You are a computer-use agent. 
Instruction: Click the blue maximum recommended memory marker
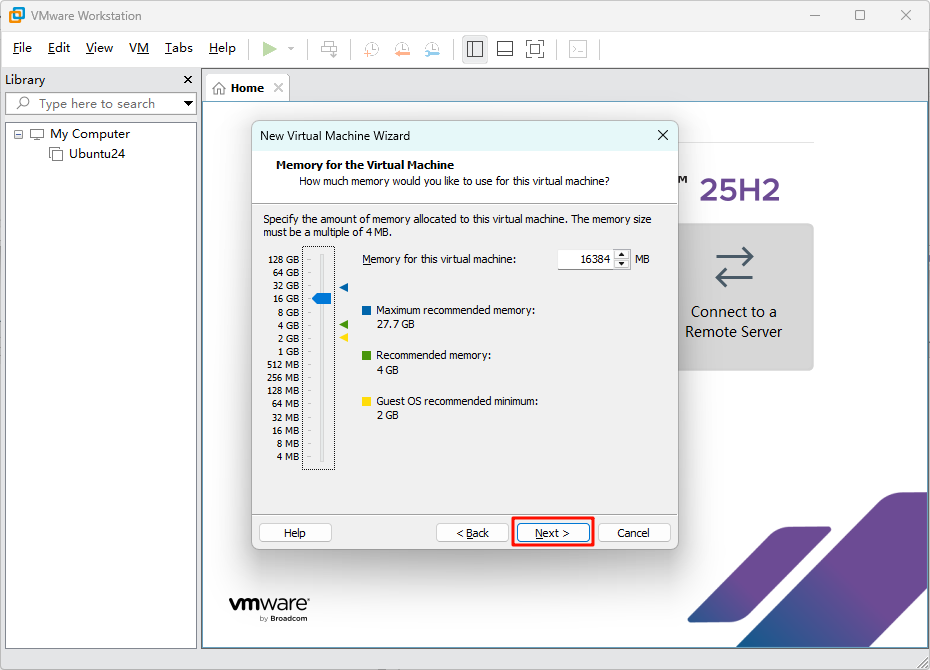[x=343, y=288]
